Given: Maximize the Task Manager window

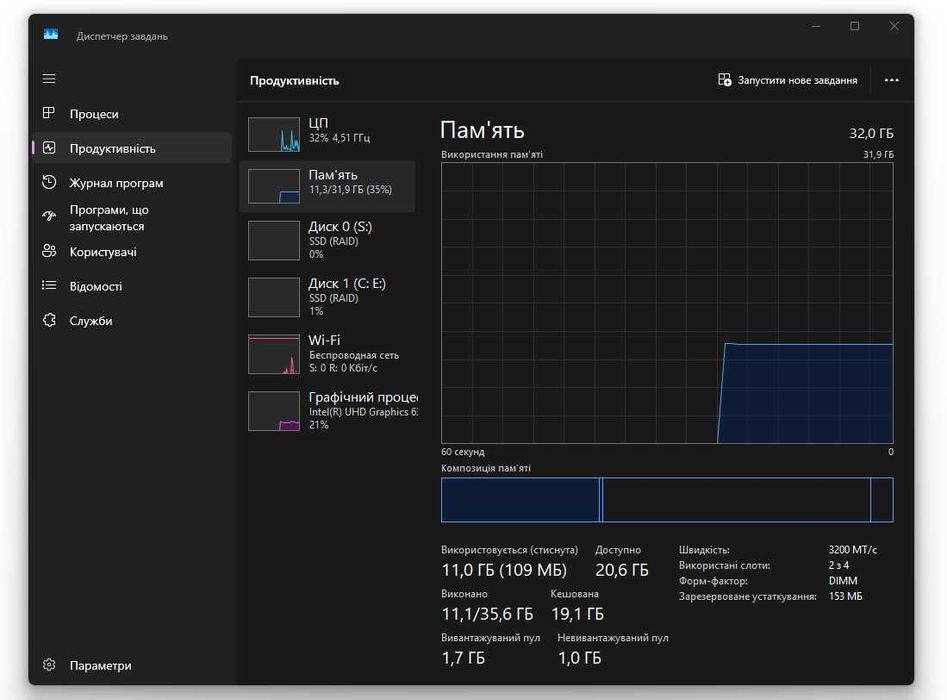Looking at the screenshot, I should pyautogui.click(x=855, y=26).
